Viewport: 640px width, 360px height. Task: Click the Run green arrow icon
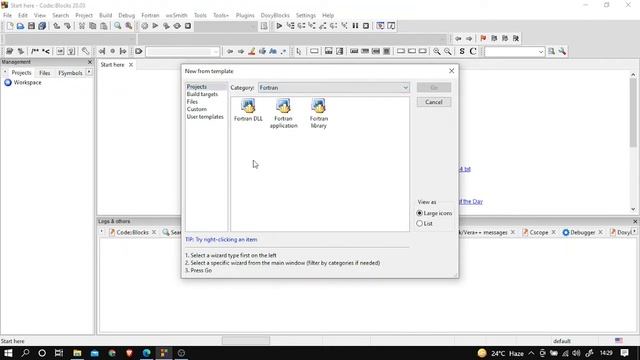pos(155,26)
